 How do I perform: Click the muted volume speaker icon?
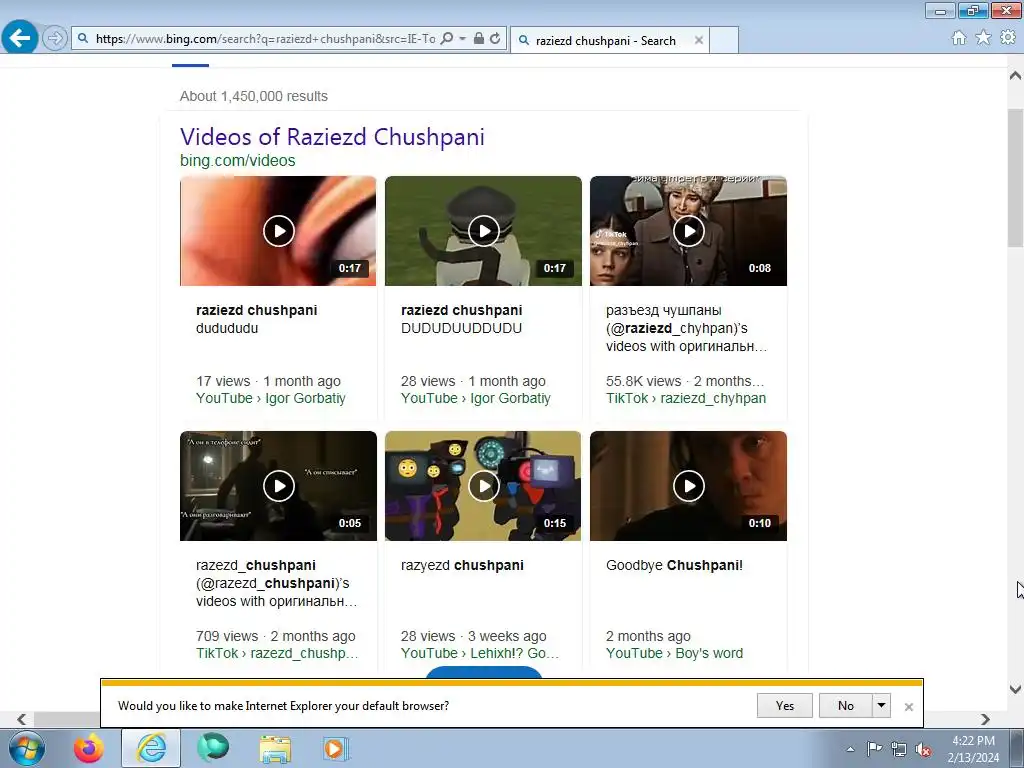[x=923, y=749]
